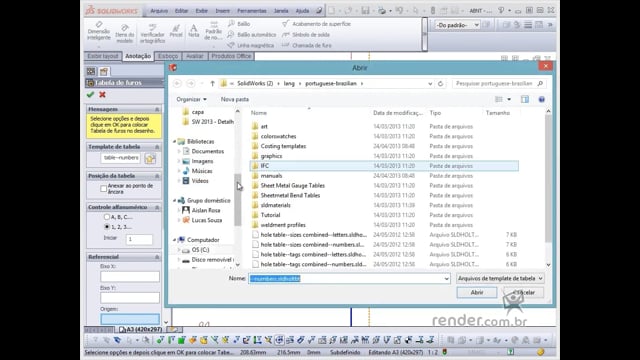Open the IFC folder

click(384, 166)
